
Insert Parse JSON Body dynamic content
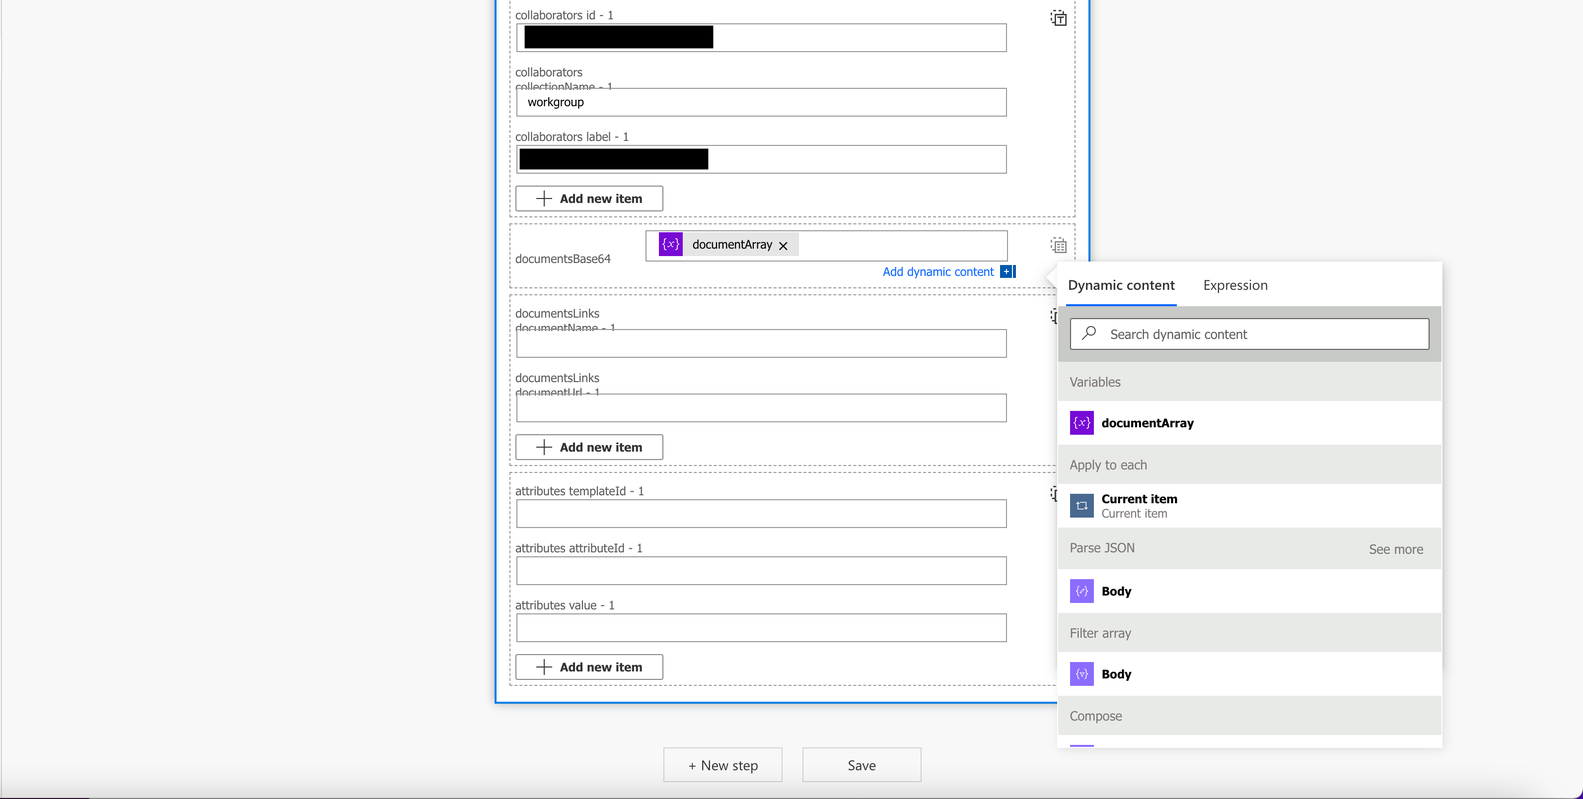(x=1249, y=591)
